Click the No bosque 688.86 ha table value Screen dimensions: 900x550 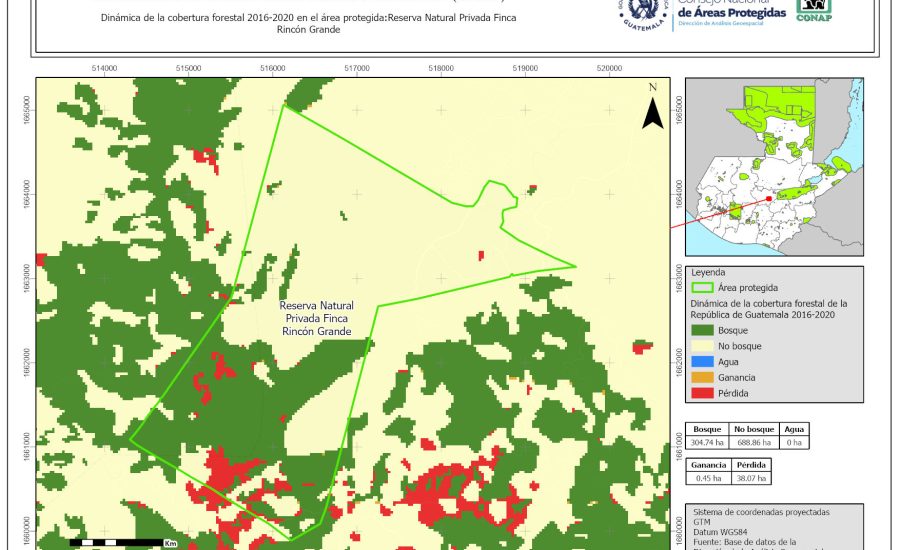tap(755, 442)
